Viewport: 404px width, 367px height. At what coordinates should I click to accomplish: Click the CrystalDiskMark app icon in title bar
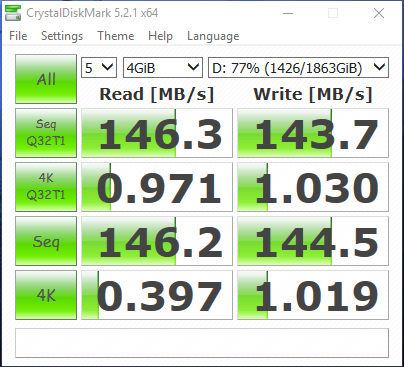tap(13, 13)
